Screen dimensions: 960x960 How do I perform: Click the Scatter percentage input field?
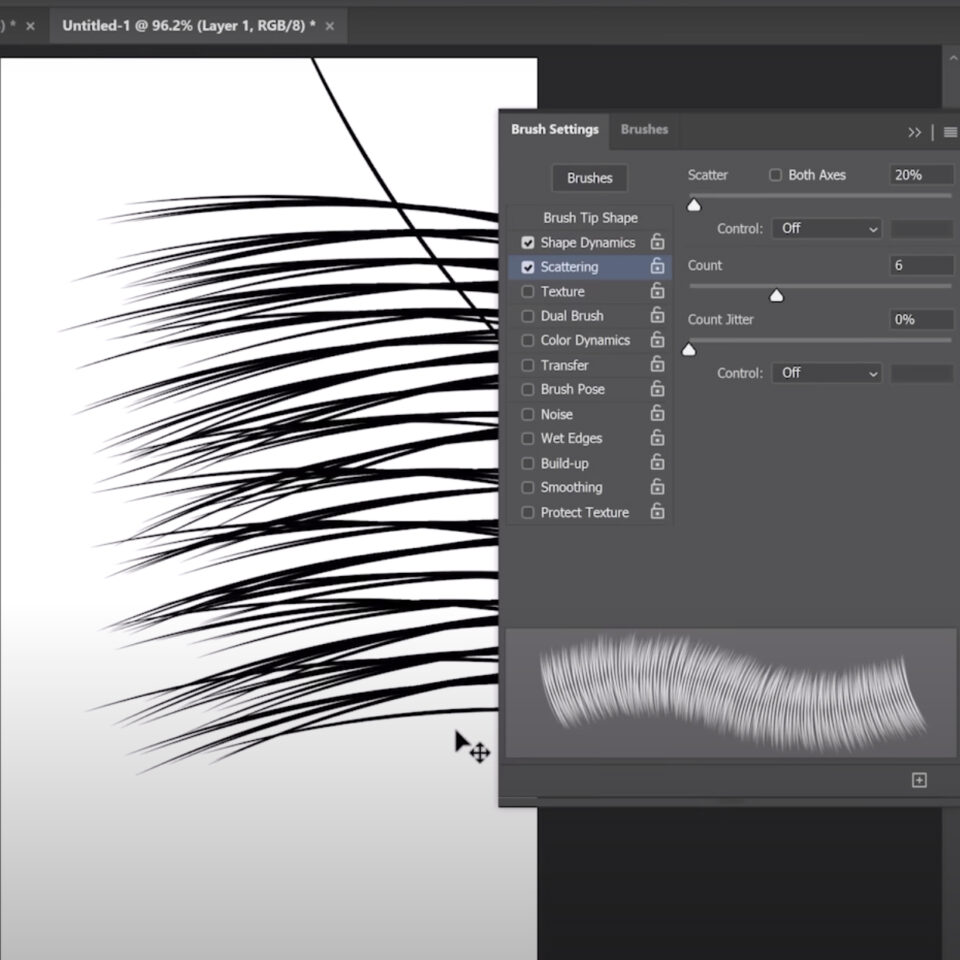pos(919,175)
